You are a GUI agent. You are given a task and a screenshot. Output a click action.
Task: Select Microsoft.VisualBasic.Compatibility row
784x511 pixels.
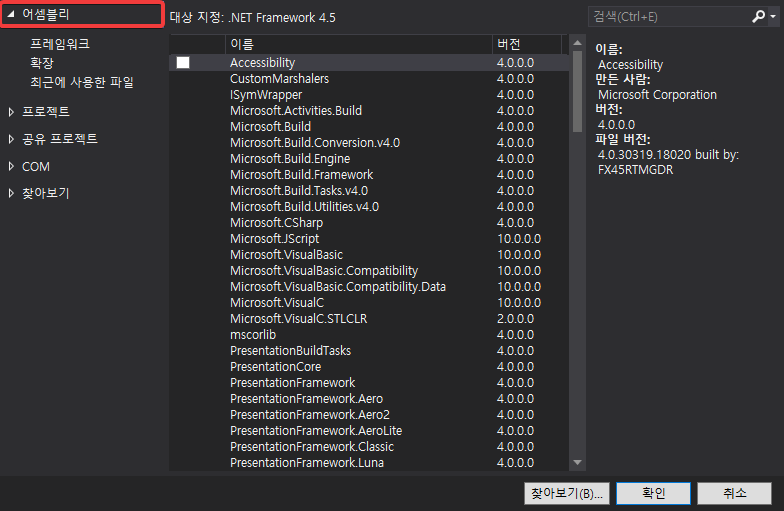coord(369,270)
